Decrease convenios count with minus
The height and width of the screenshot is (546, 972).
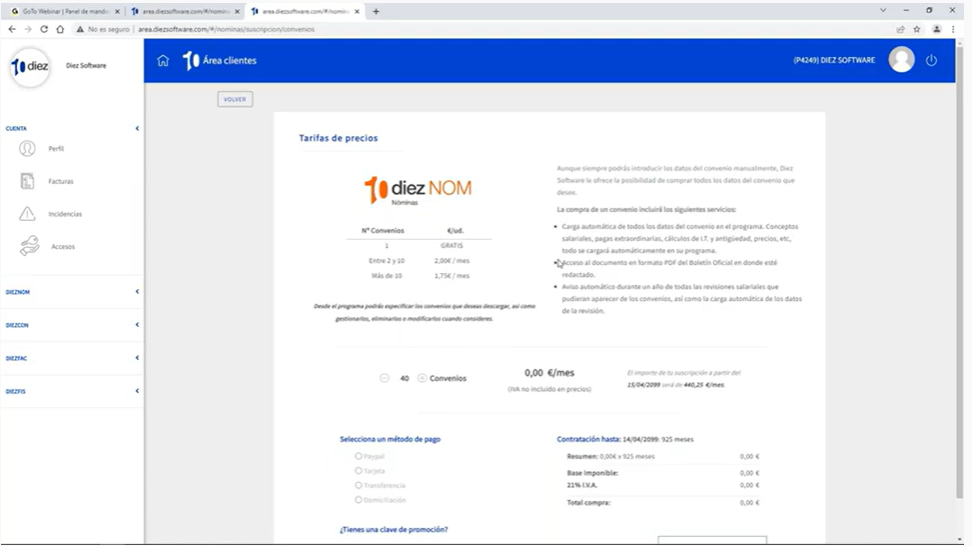point(384,378)
